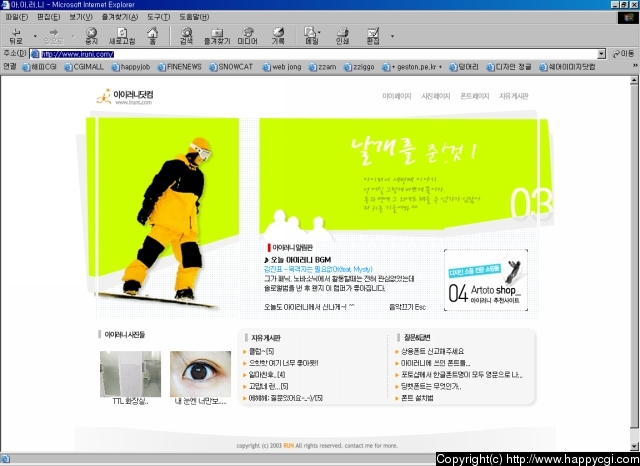Click the Back (뒤로) toolbar button
The image size is (640, 466).
click(16, 36)
